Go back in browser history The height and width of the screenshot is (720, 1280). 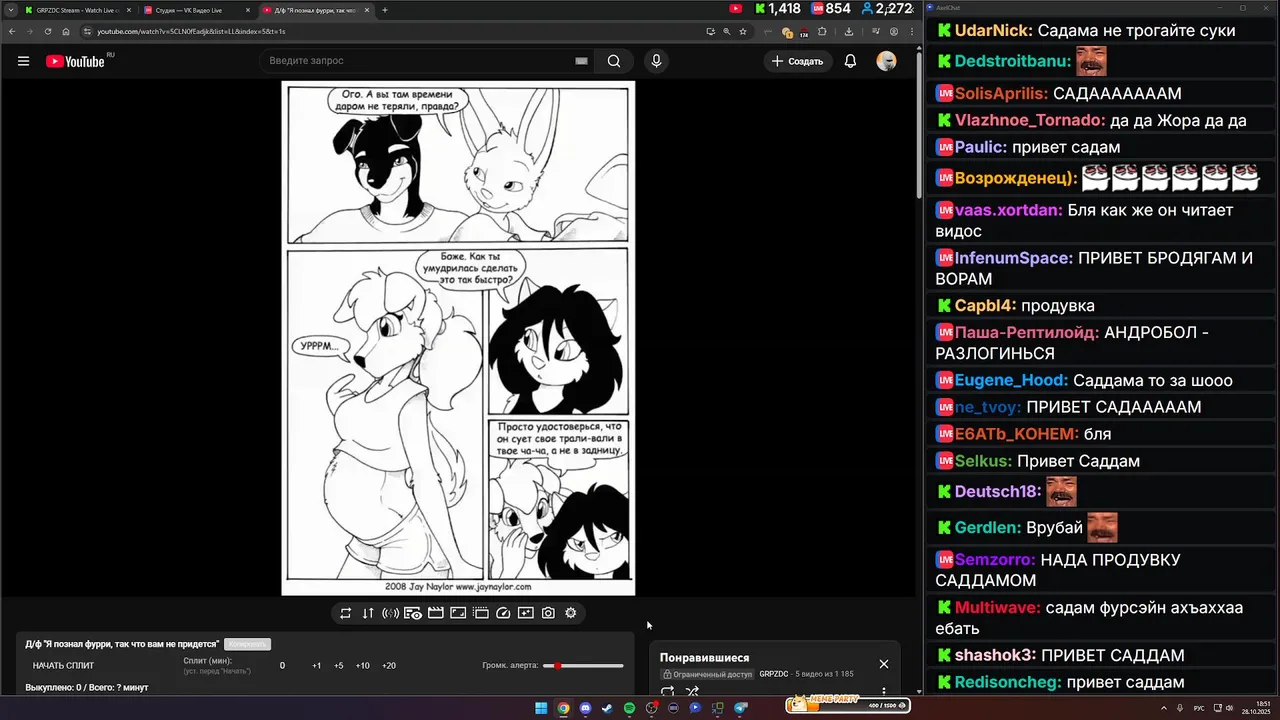(x=12, y=31)
